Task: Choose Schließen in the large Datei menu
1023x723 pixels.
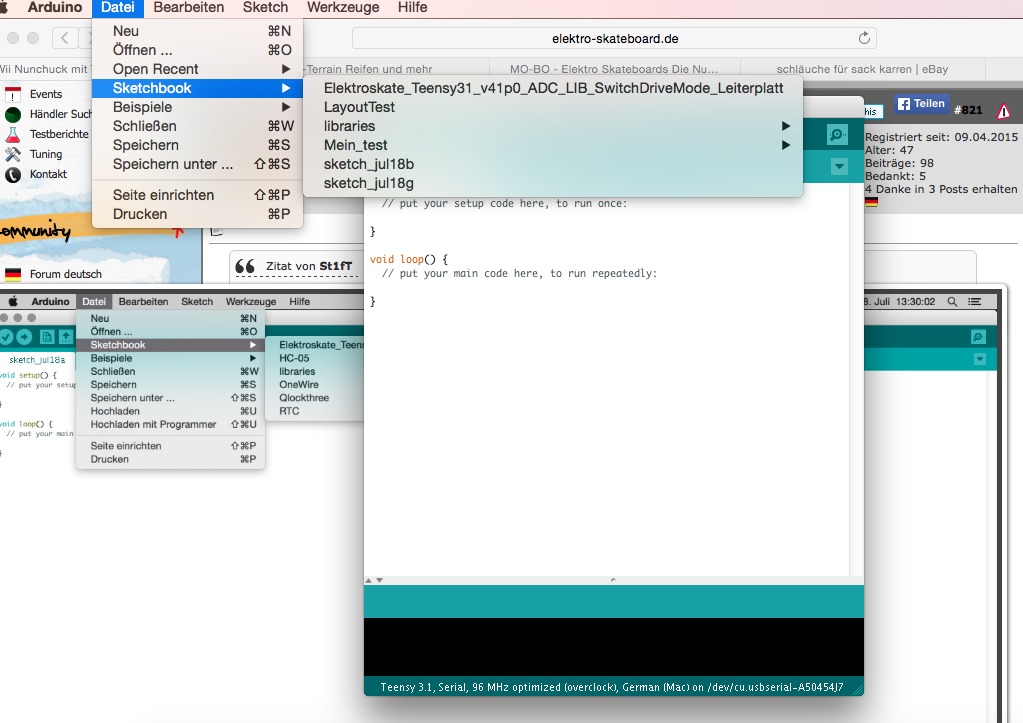Action: [197, 126]
